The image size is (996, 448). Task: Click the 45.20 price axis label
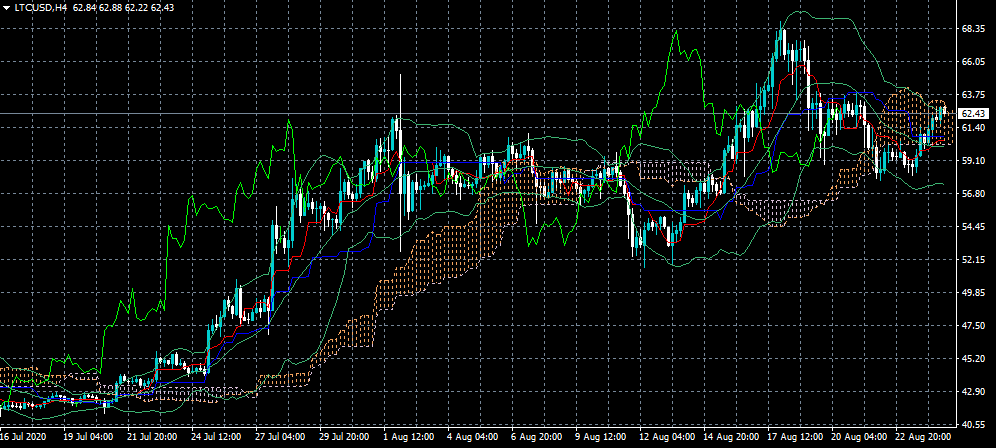coord(972,359)
